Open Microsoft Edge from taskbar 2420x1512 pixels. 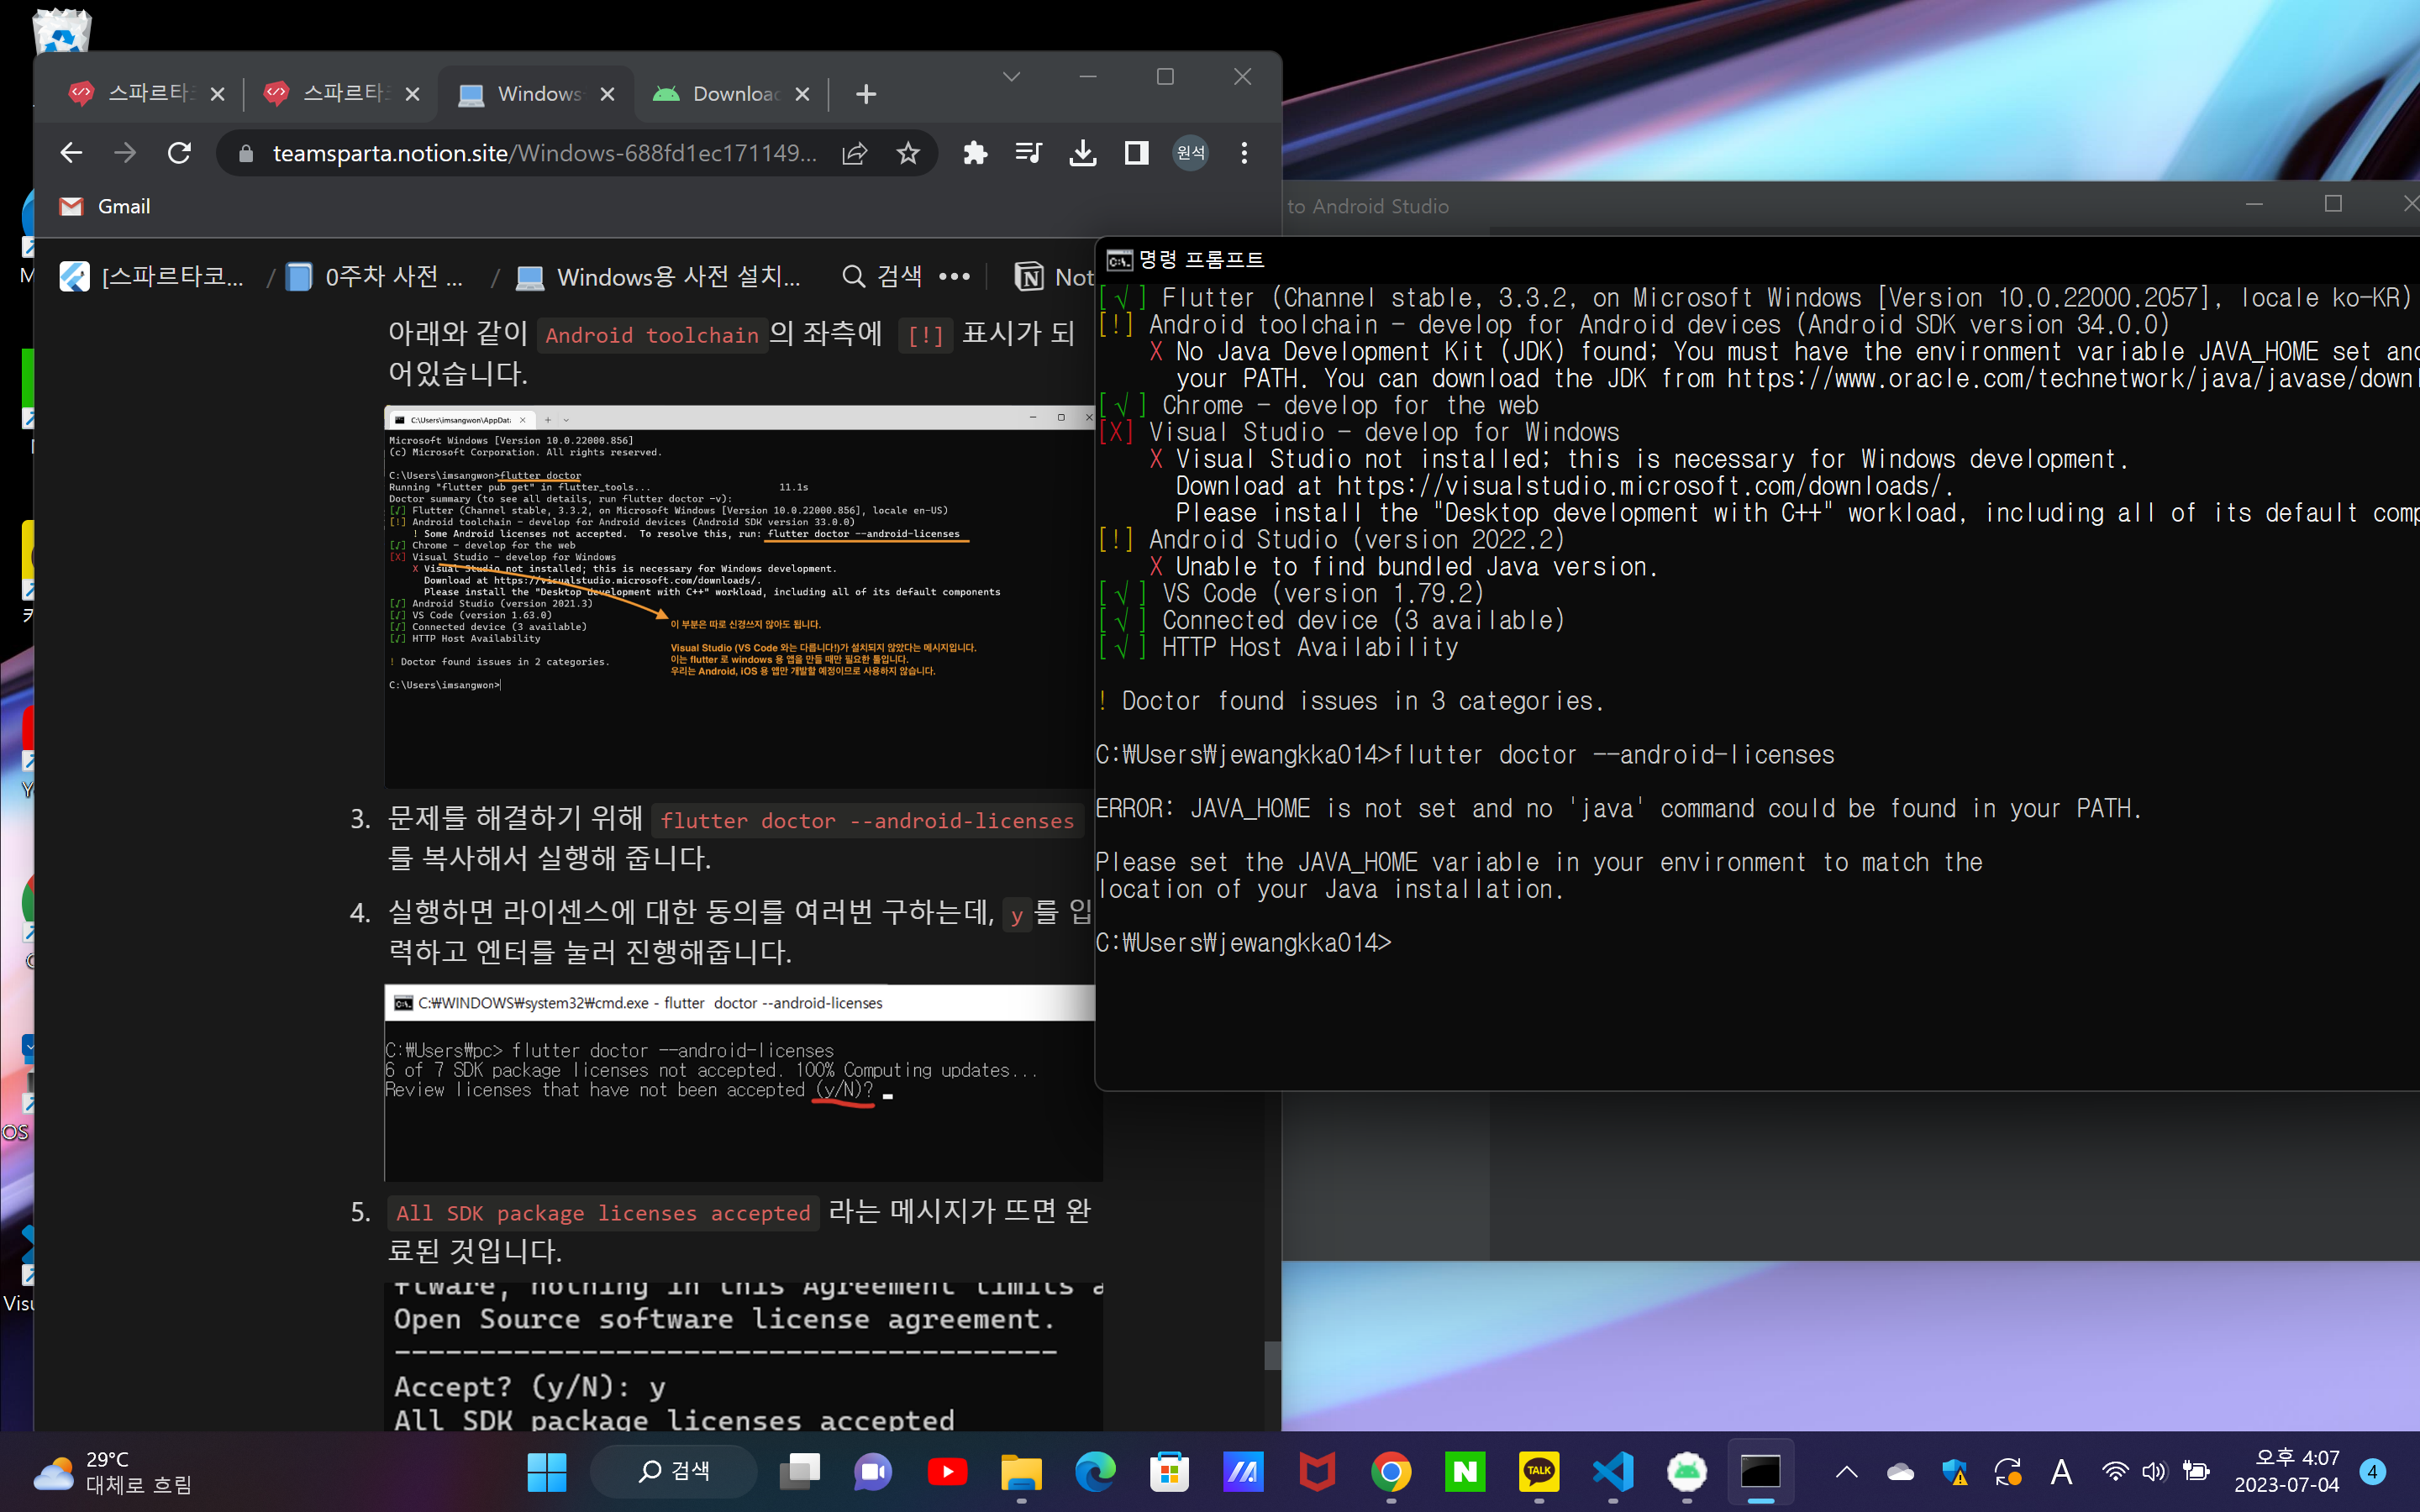[x=1095, y=1472]
